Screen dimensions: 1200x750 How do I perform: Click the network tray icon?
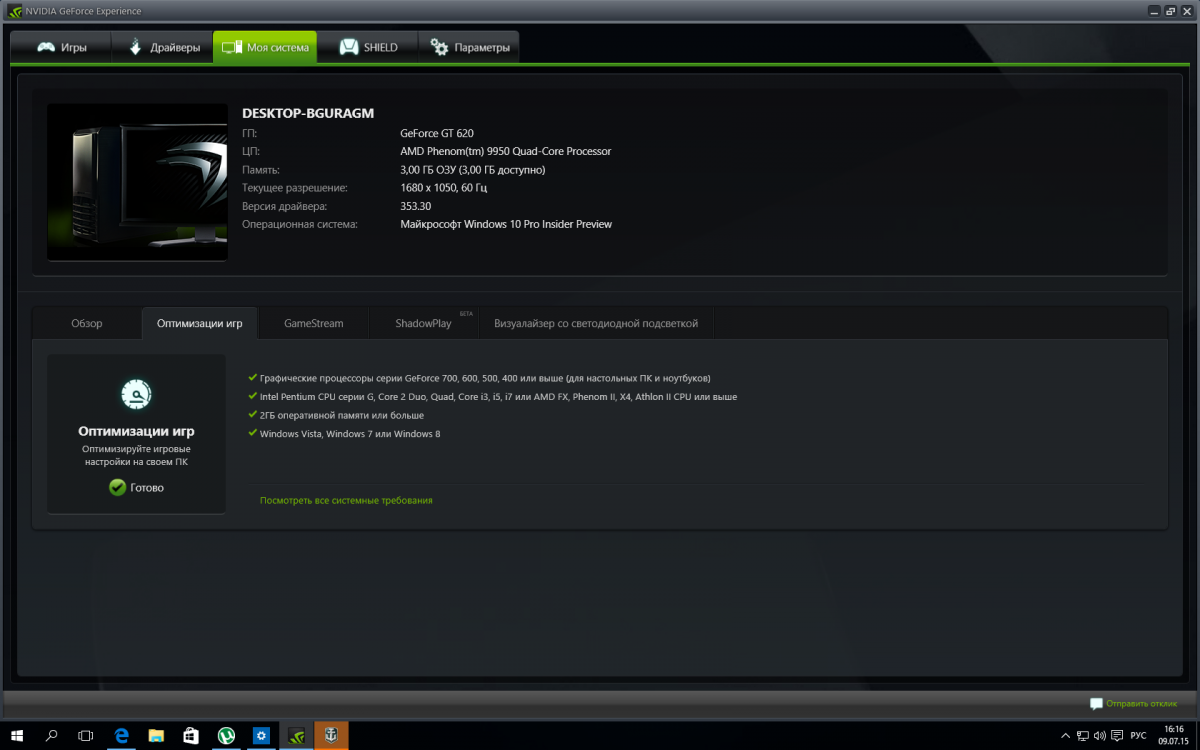point(1083,736)
